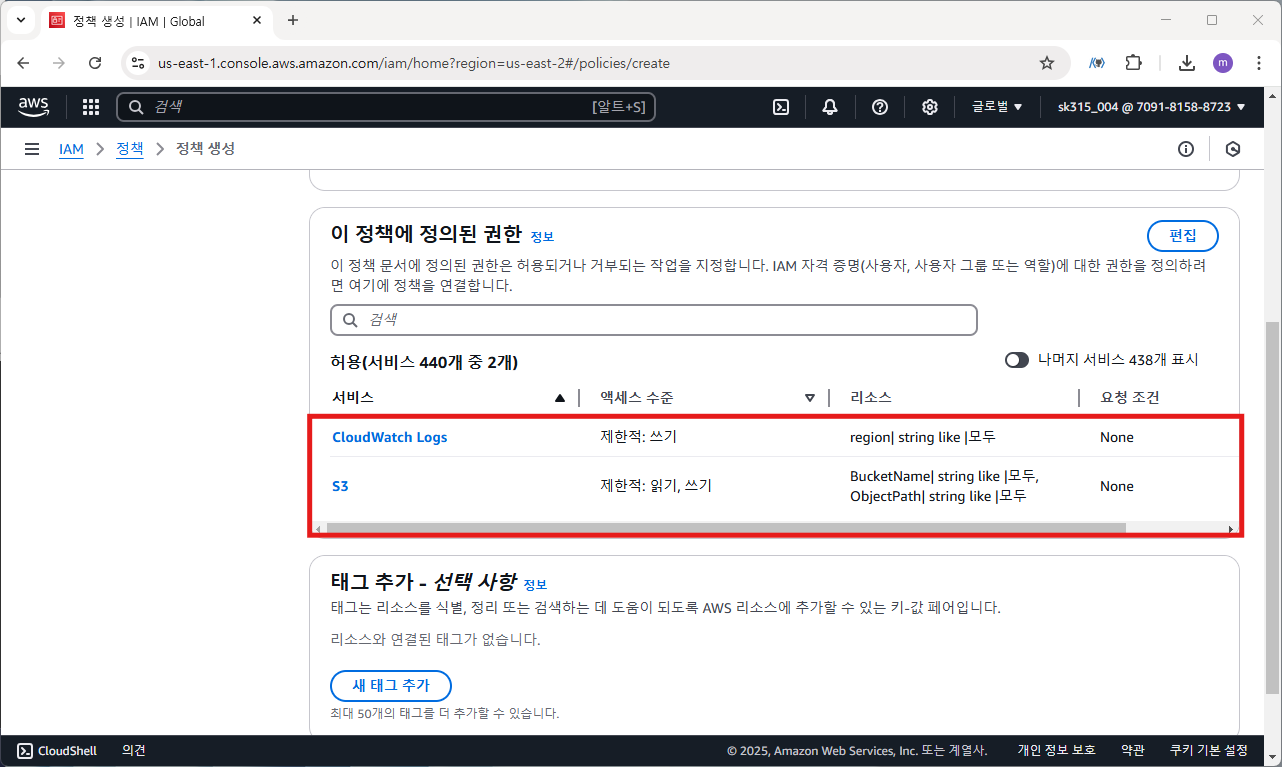Click the 요청 조건 column header
The width and height of the screenshot is (1282, 767).
click(x=1130, y=398)
